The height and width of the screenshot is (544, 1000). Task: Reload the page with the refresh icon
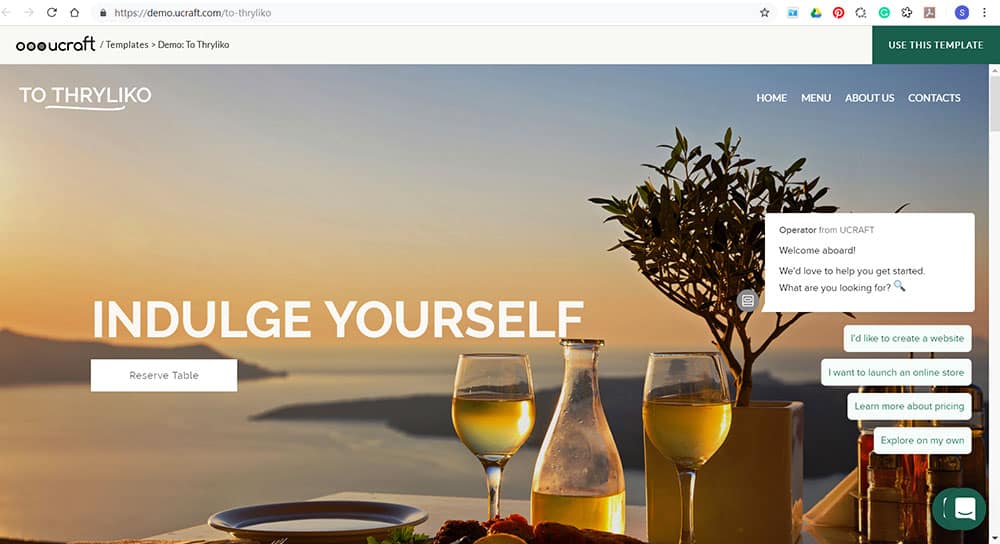click(x=52, y=13)
